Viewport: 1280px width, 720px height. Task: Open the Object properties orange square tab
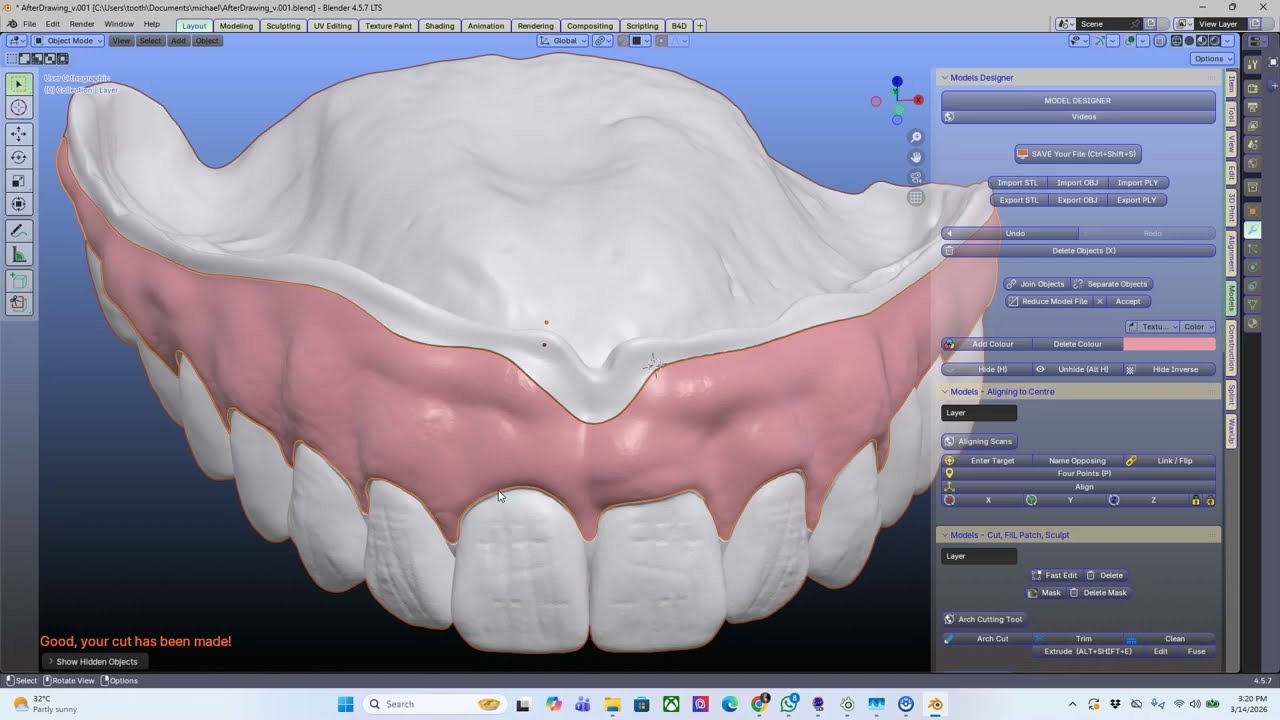[1253, 211]
